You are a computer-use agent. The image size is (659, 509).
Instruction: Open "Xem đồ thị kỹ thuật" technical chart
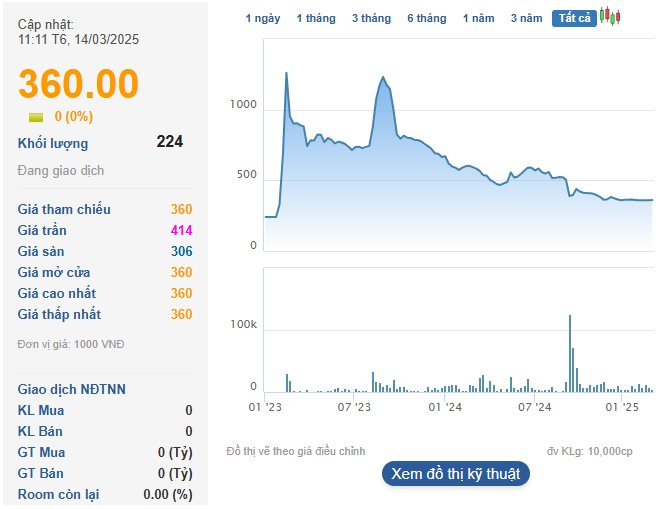point(456,474)
